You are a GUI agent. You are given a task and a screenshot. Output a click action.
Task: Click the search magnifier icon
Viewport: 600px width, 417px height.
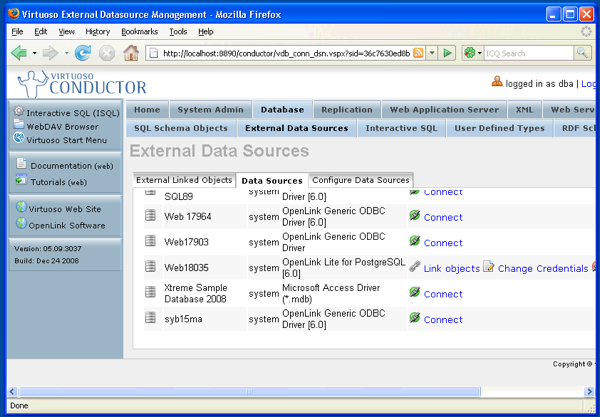(582, 53)
